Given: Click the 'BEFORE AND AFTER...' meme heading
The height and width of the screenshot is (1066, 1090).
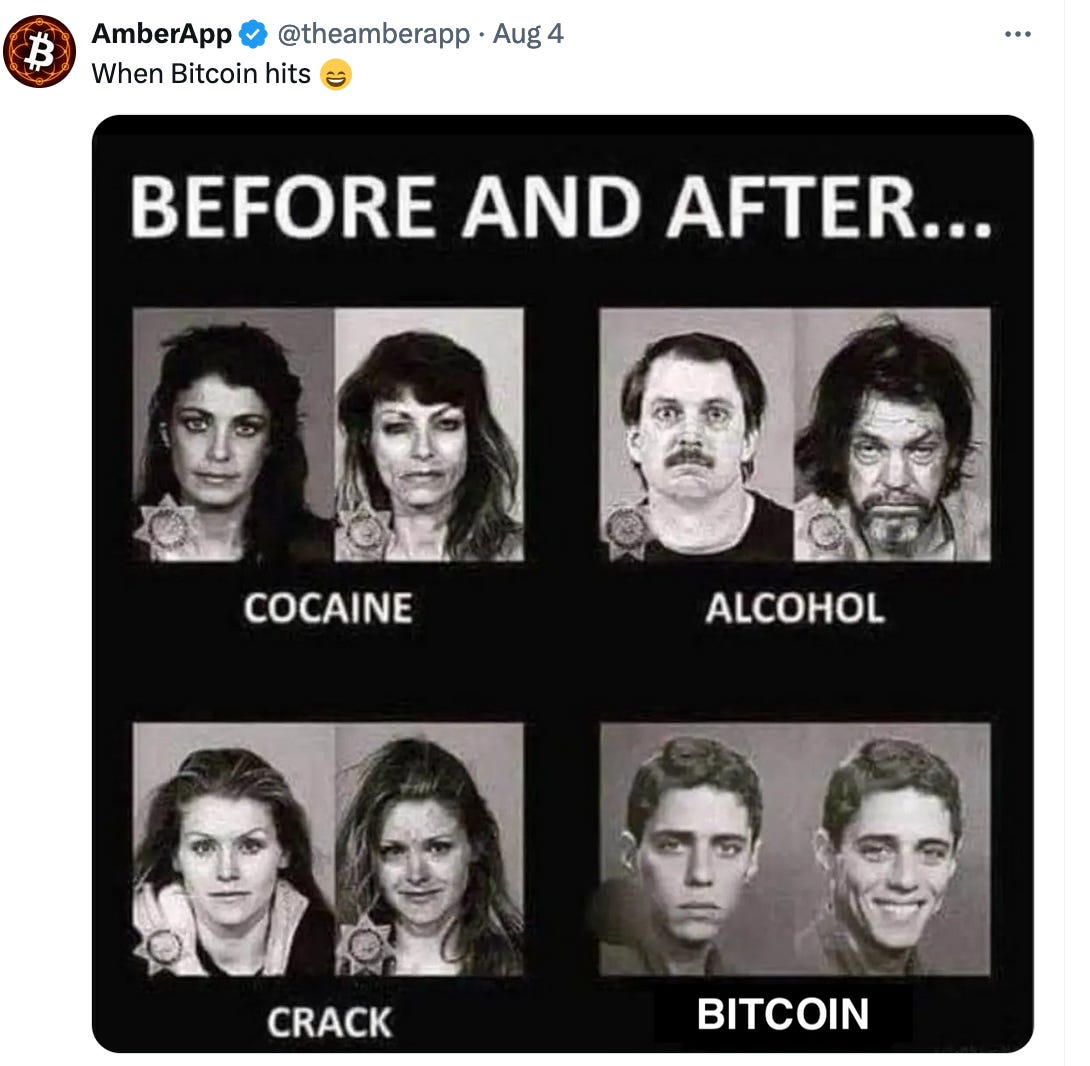Looking at the screenshot, I should click(x=560, y=207).
